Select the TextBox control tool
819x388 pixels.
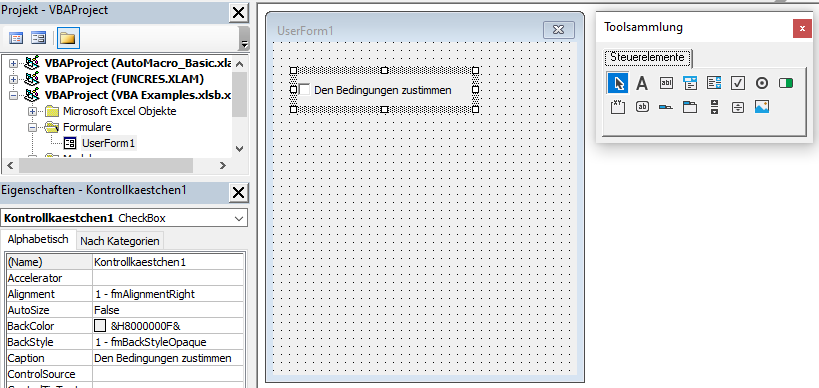pyautogui.click(x=666, y=83)
